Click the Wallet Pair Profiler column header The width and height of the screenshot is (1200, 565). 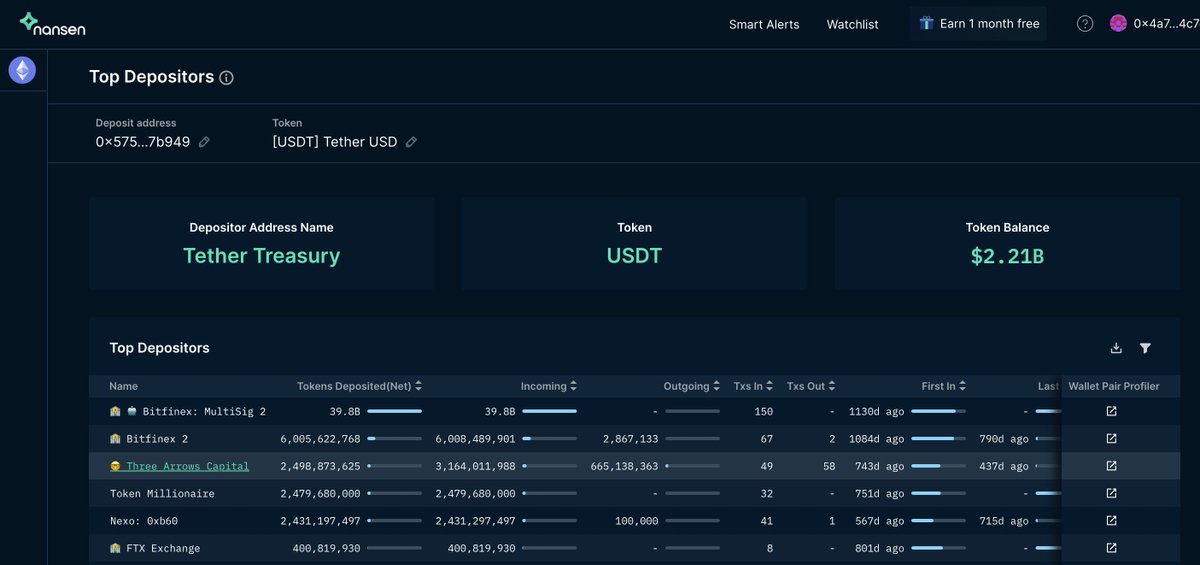pos(1114,386)
